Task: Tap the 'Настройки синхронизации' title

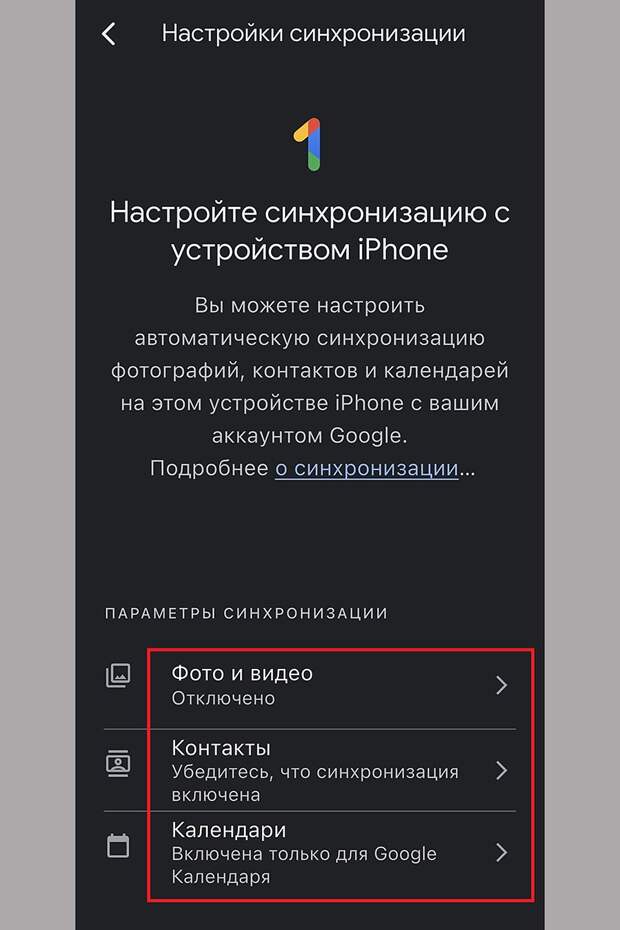Action: pyautogui.click(x=313, y=33)
